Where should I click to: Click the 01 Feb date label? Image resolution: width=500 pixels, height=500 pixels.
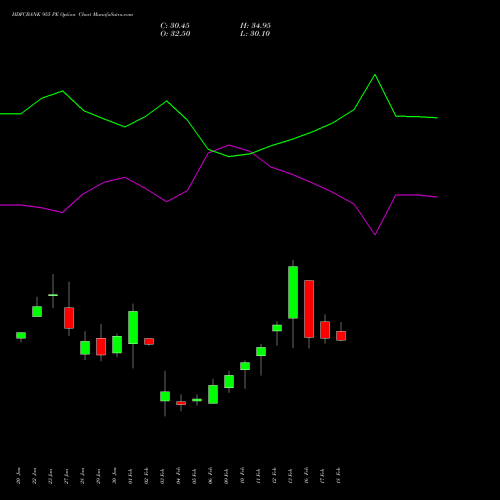[131, 476]
